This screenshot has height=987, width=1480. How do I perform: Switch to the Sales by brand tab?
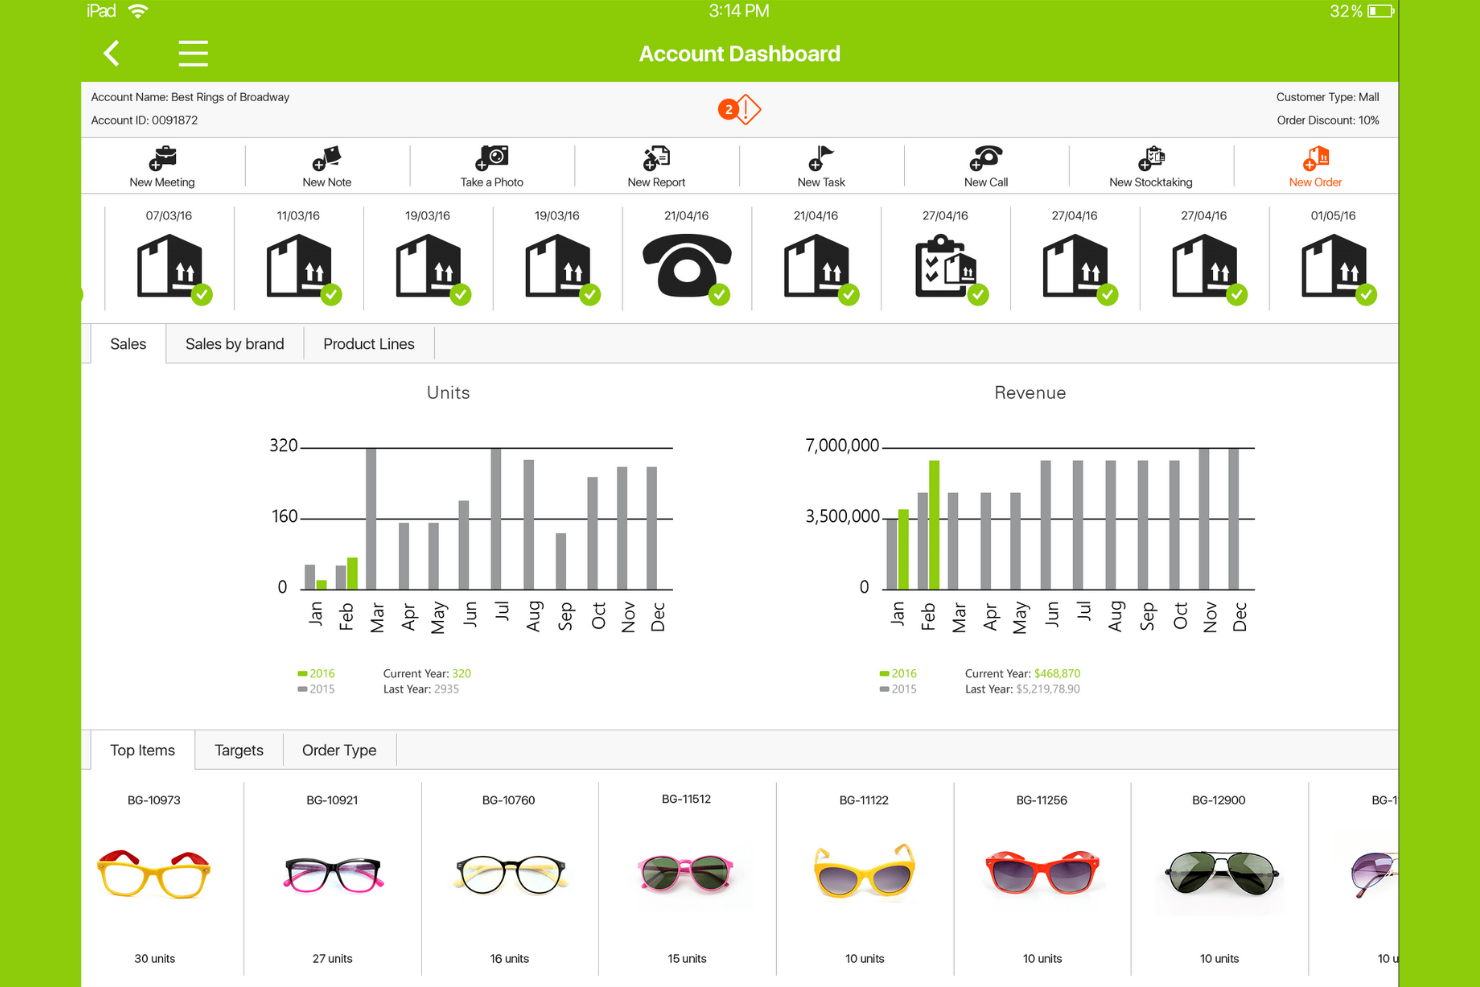234,343
